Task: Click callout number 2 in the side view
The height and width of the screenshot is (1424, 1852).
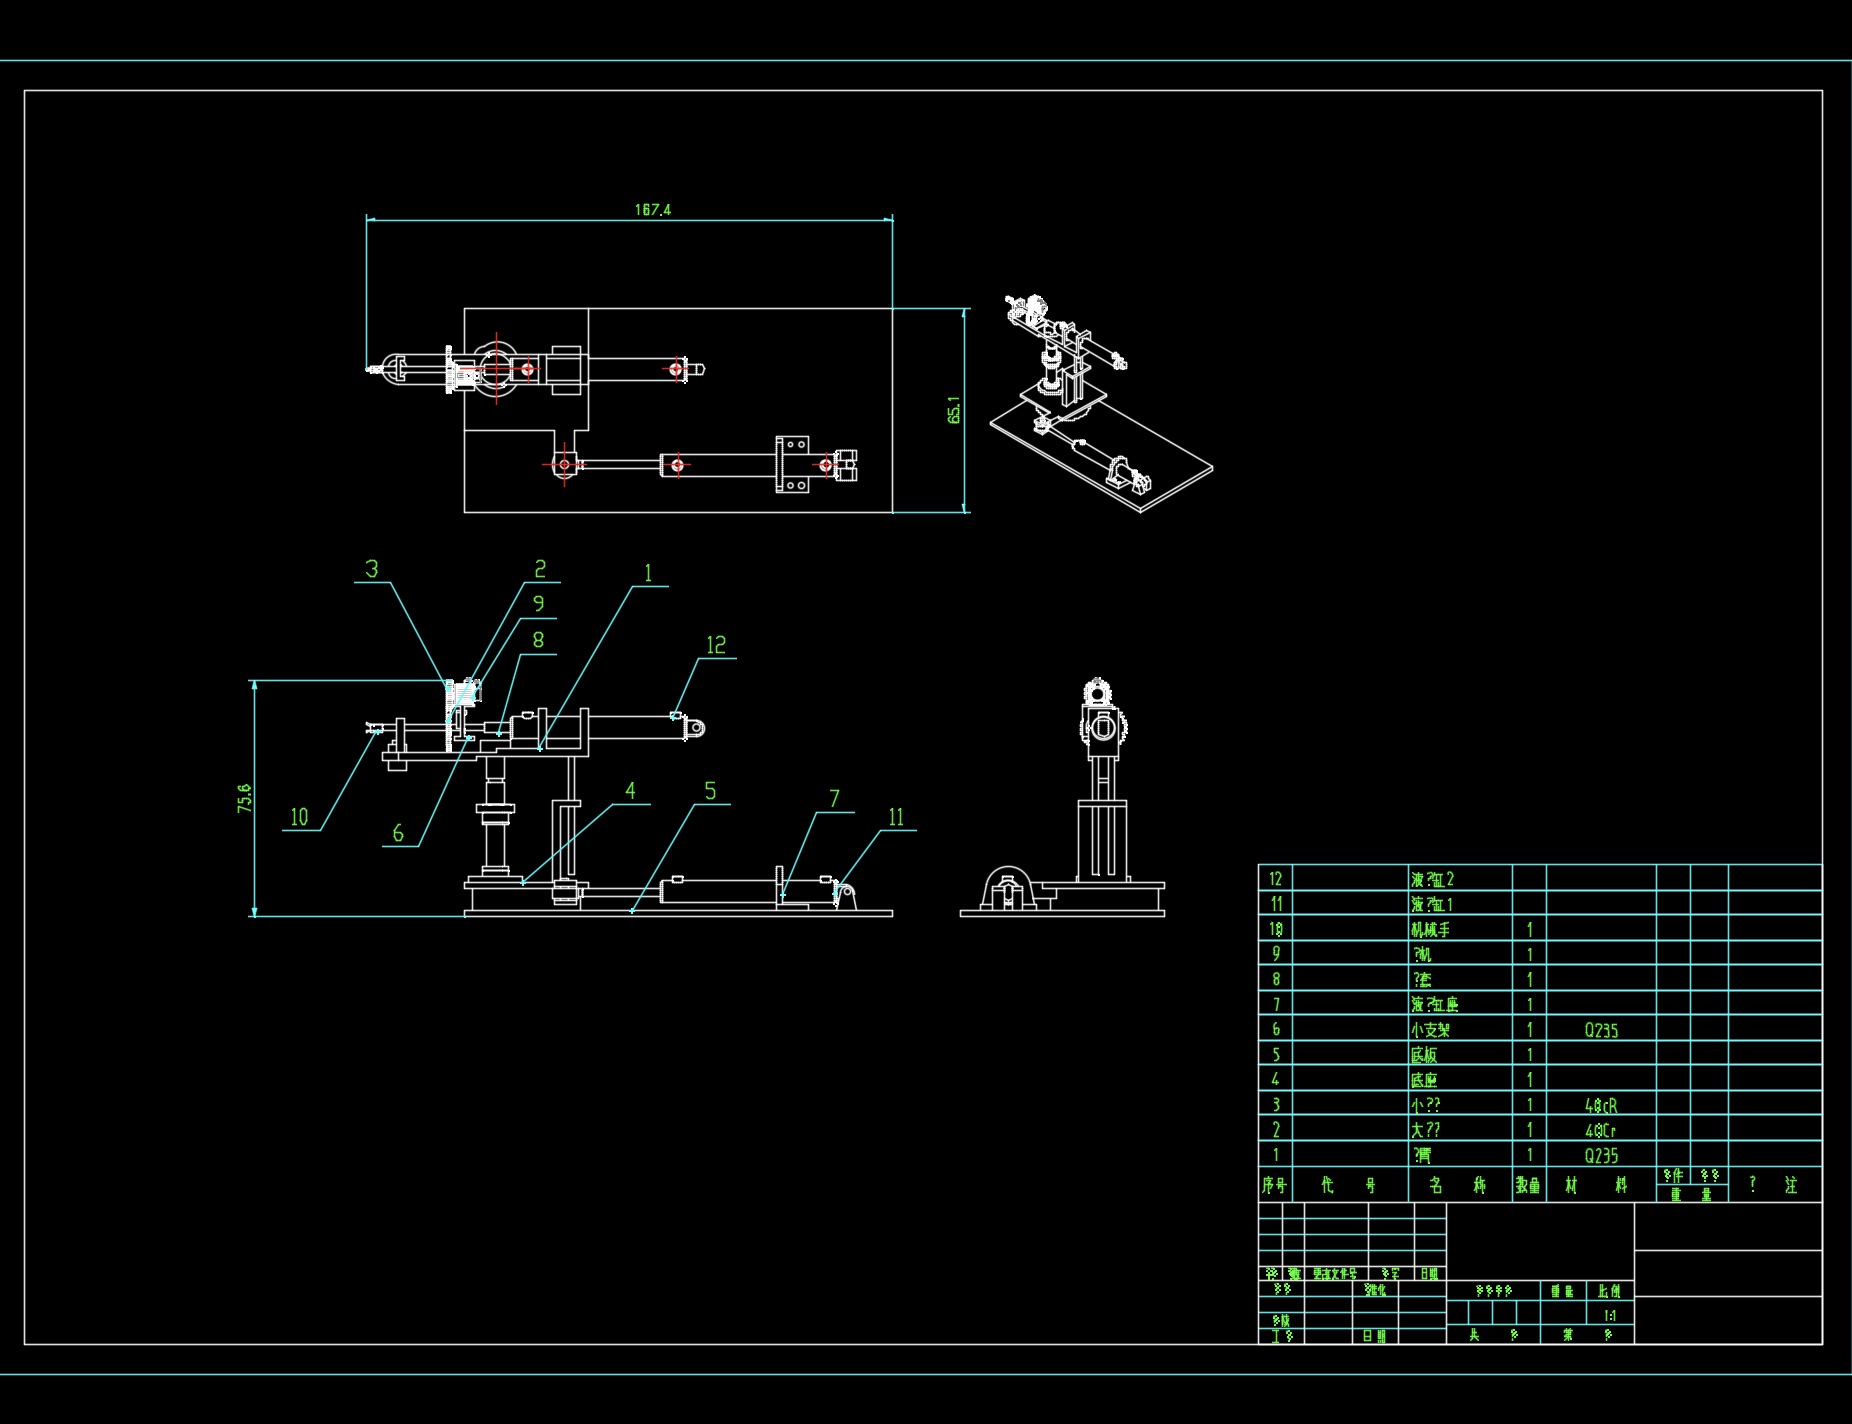Action: 540,569
